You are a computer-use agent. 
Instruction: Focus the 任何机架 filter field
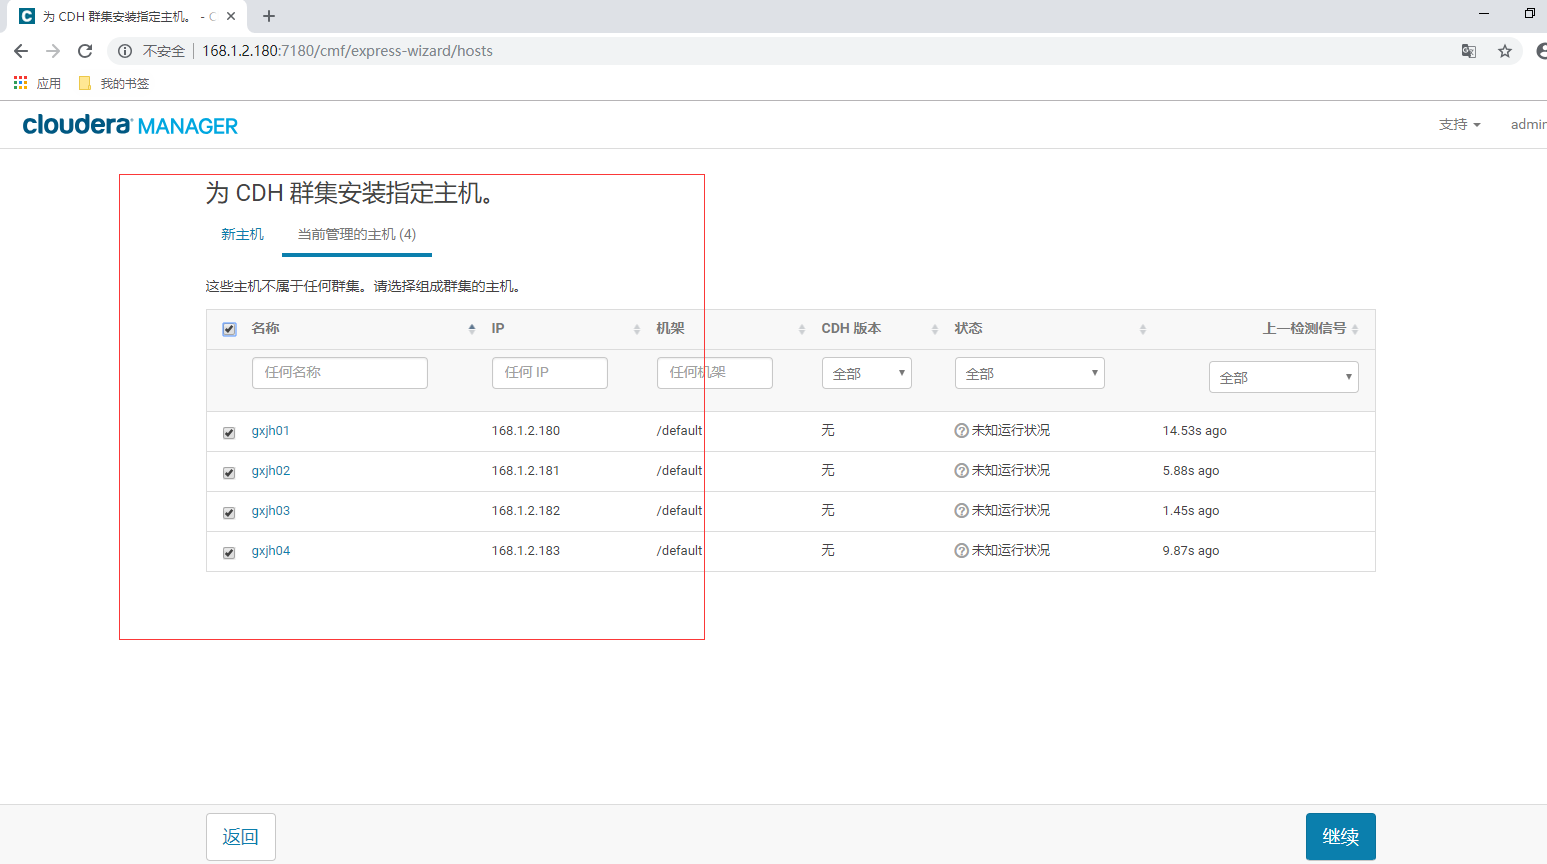point(715,373)
